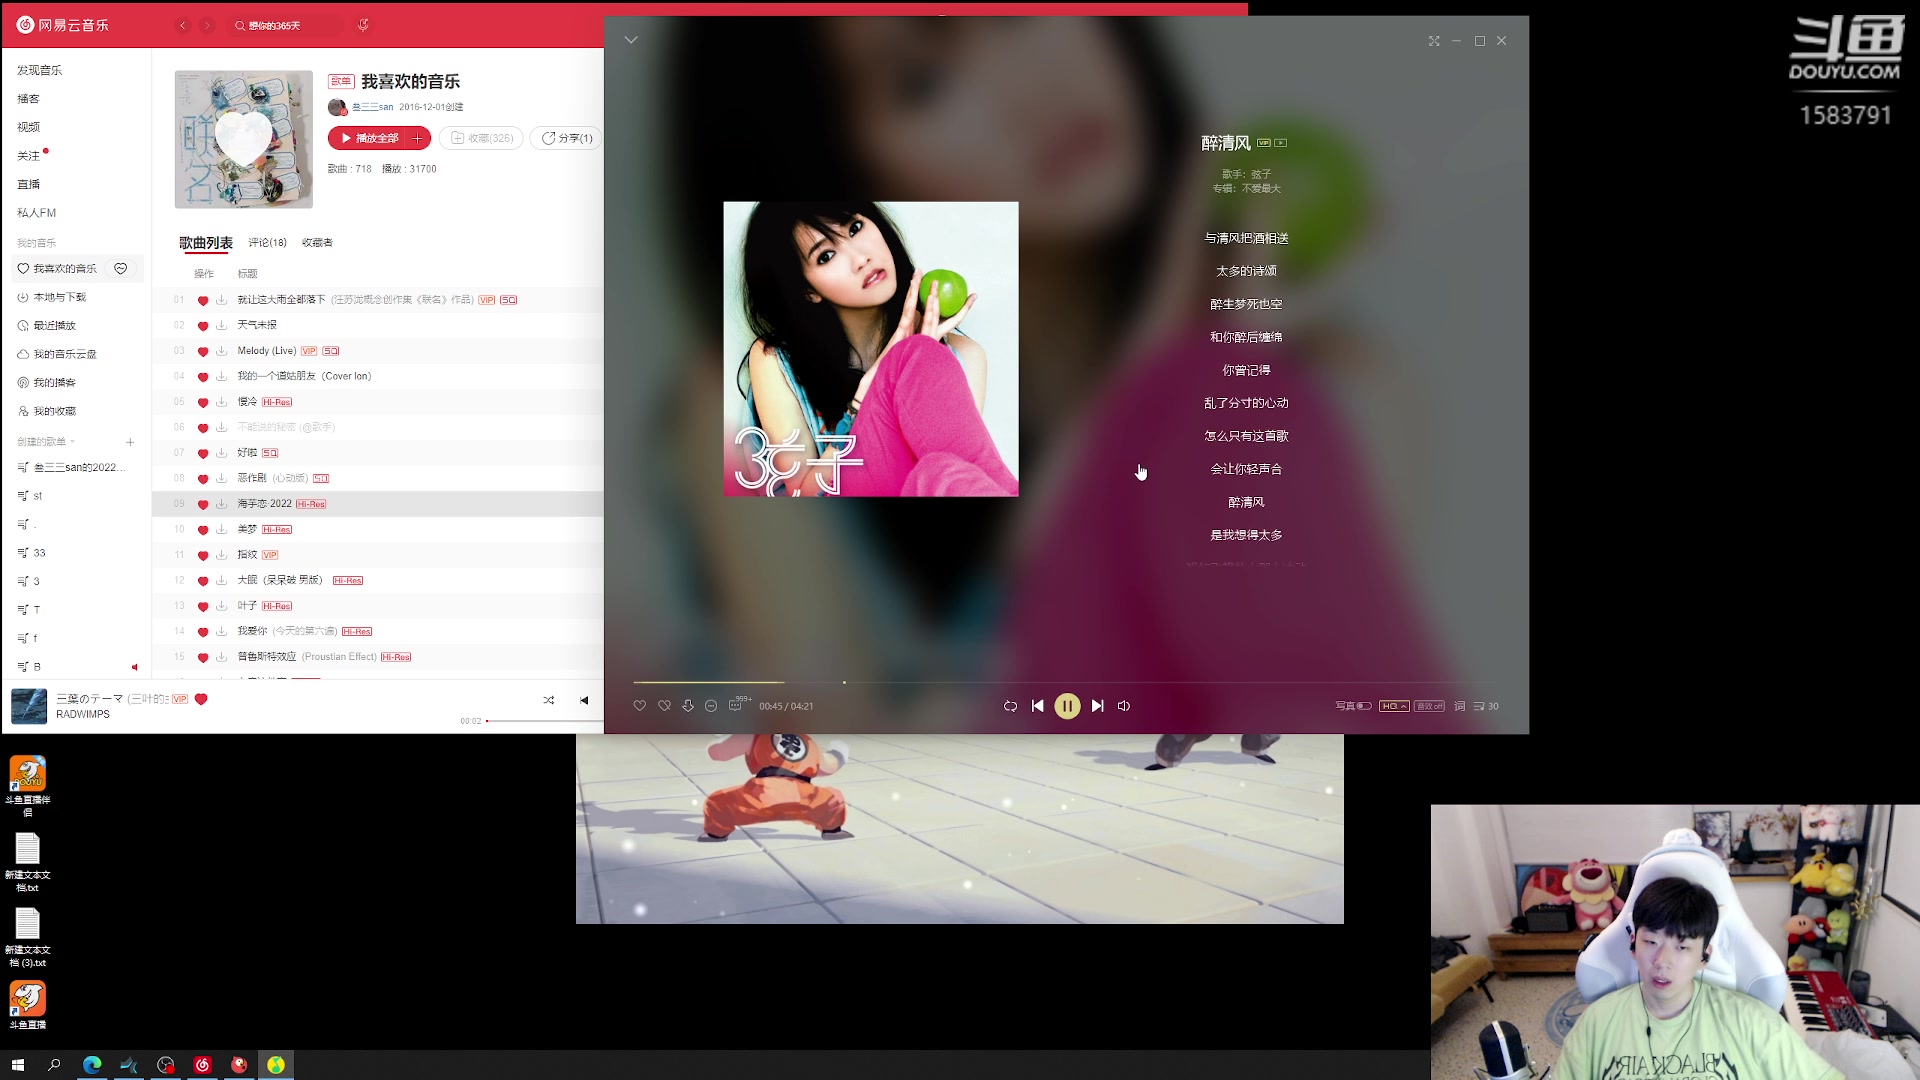Toggle loop playback mode icon

1010,706
